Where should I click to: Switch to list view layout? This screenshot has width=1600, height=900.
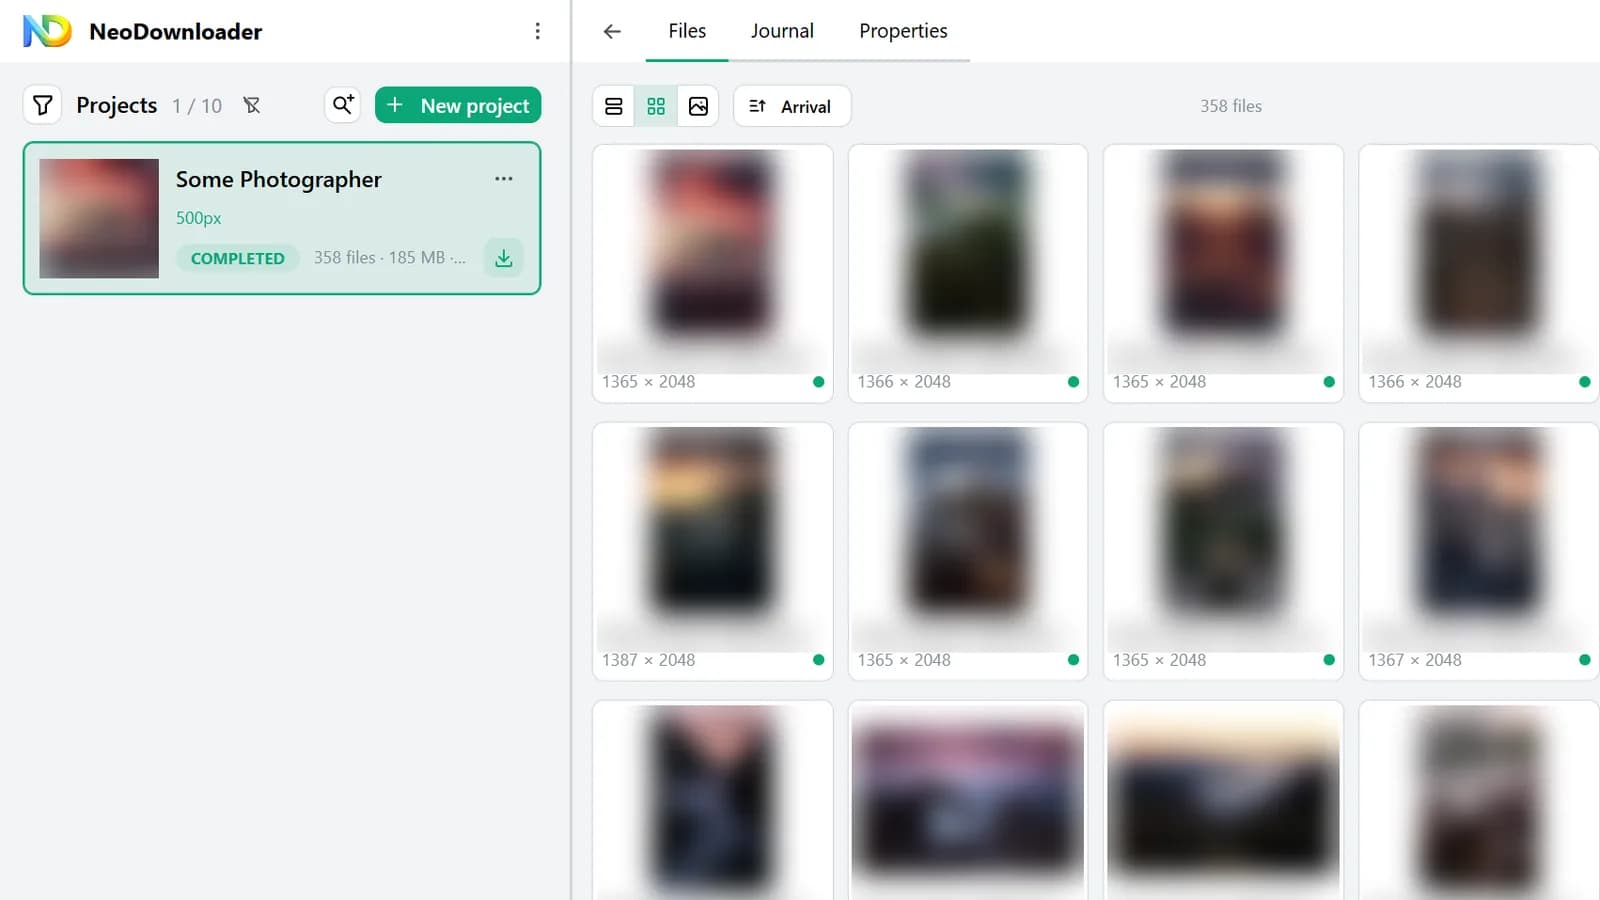[x=614, y=106]
